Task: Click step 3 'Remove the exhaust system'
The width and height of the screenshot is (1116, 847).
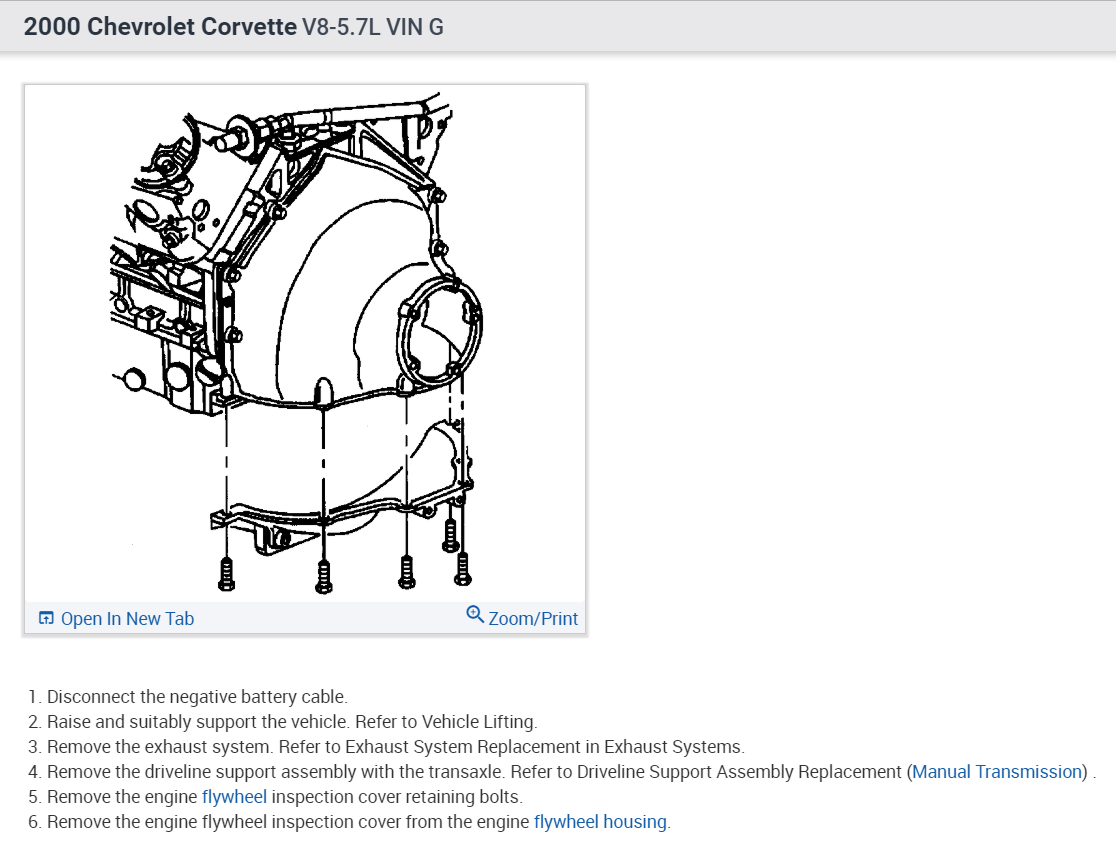Action: 159,747
